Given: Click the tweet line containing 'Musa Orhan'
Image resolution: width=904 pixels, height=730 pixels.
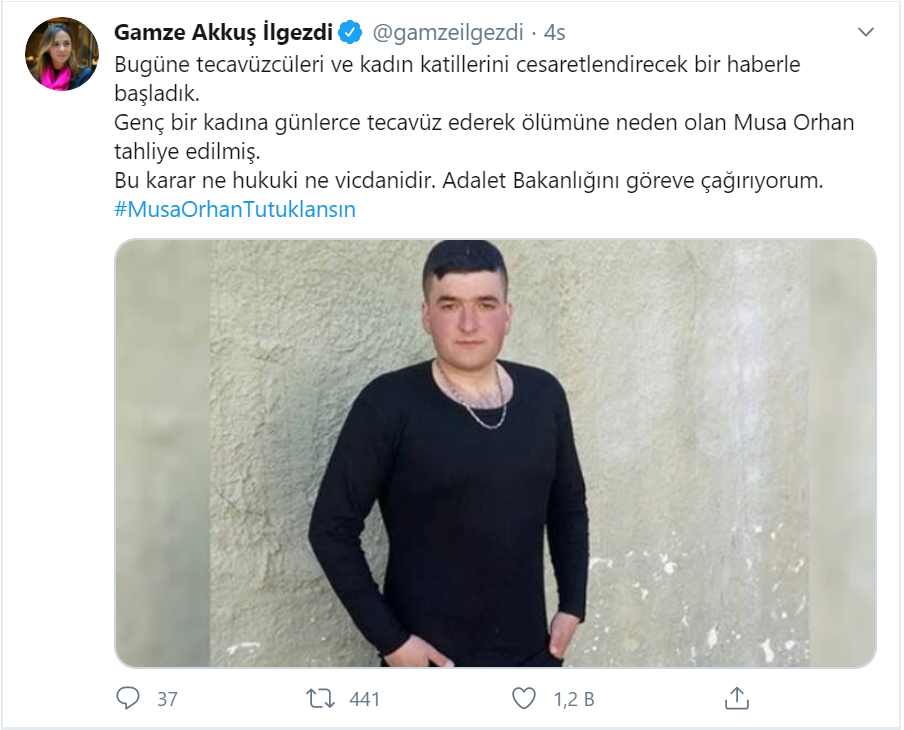Looking at the screenshot, I should coord(484,123).
